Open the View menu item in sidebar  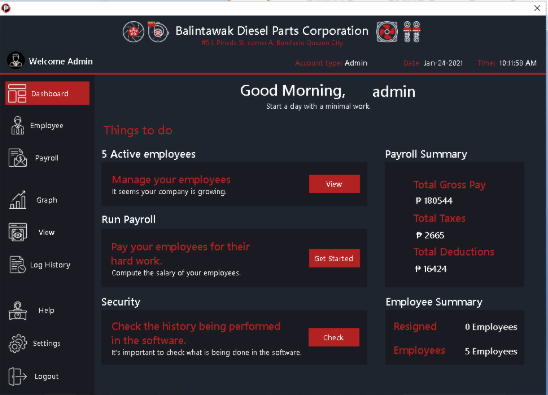click(46, 232)
